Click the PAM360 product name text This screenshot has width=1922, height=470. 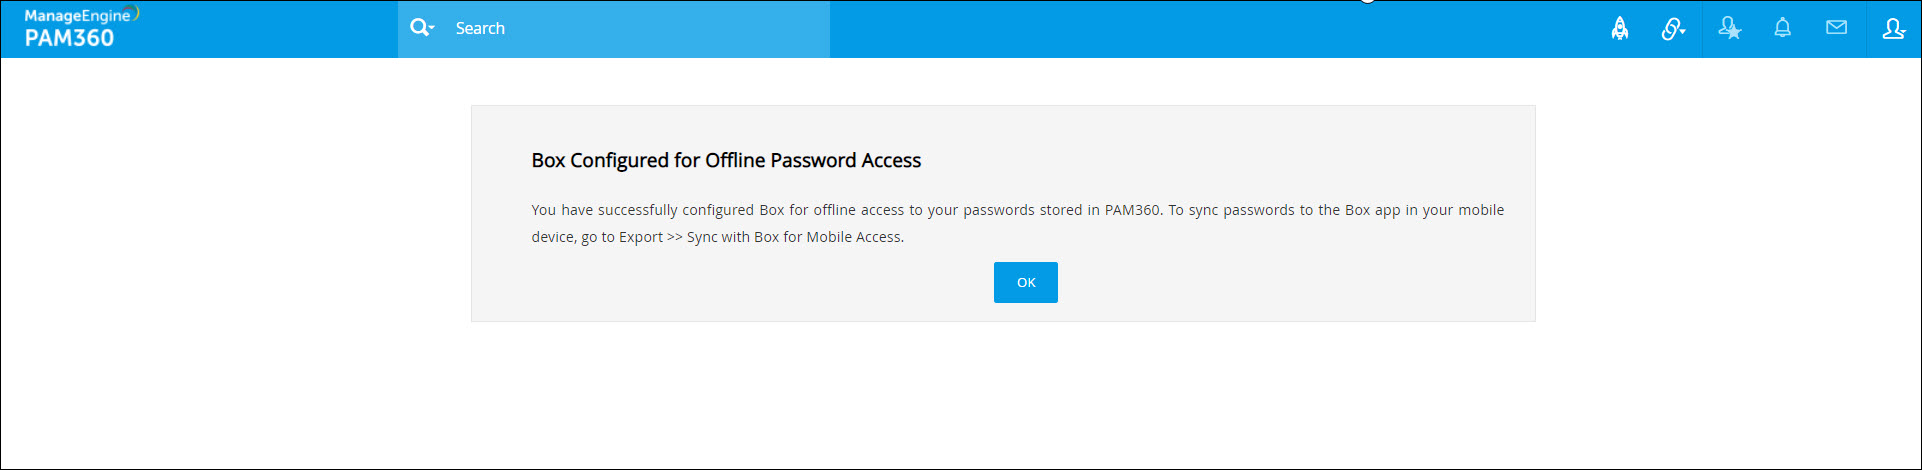coord(69,38)
